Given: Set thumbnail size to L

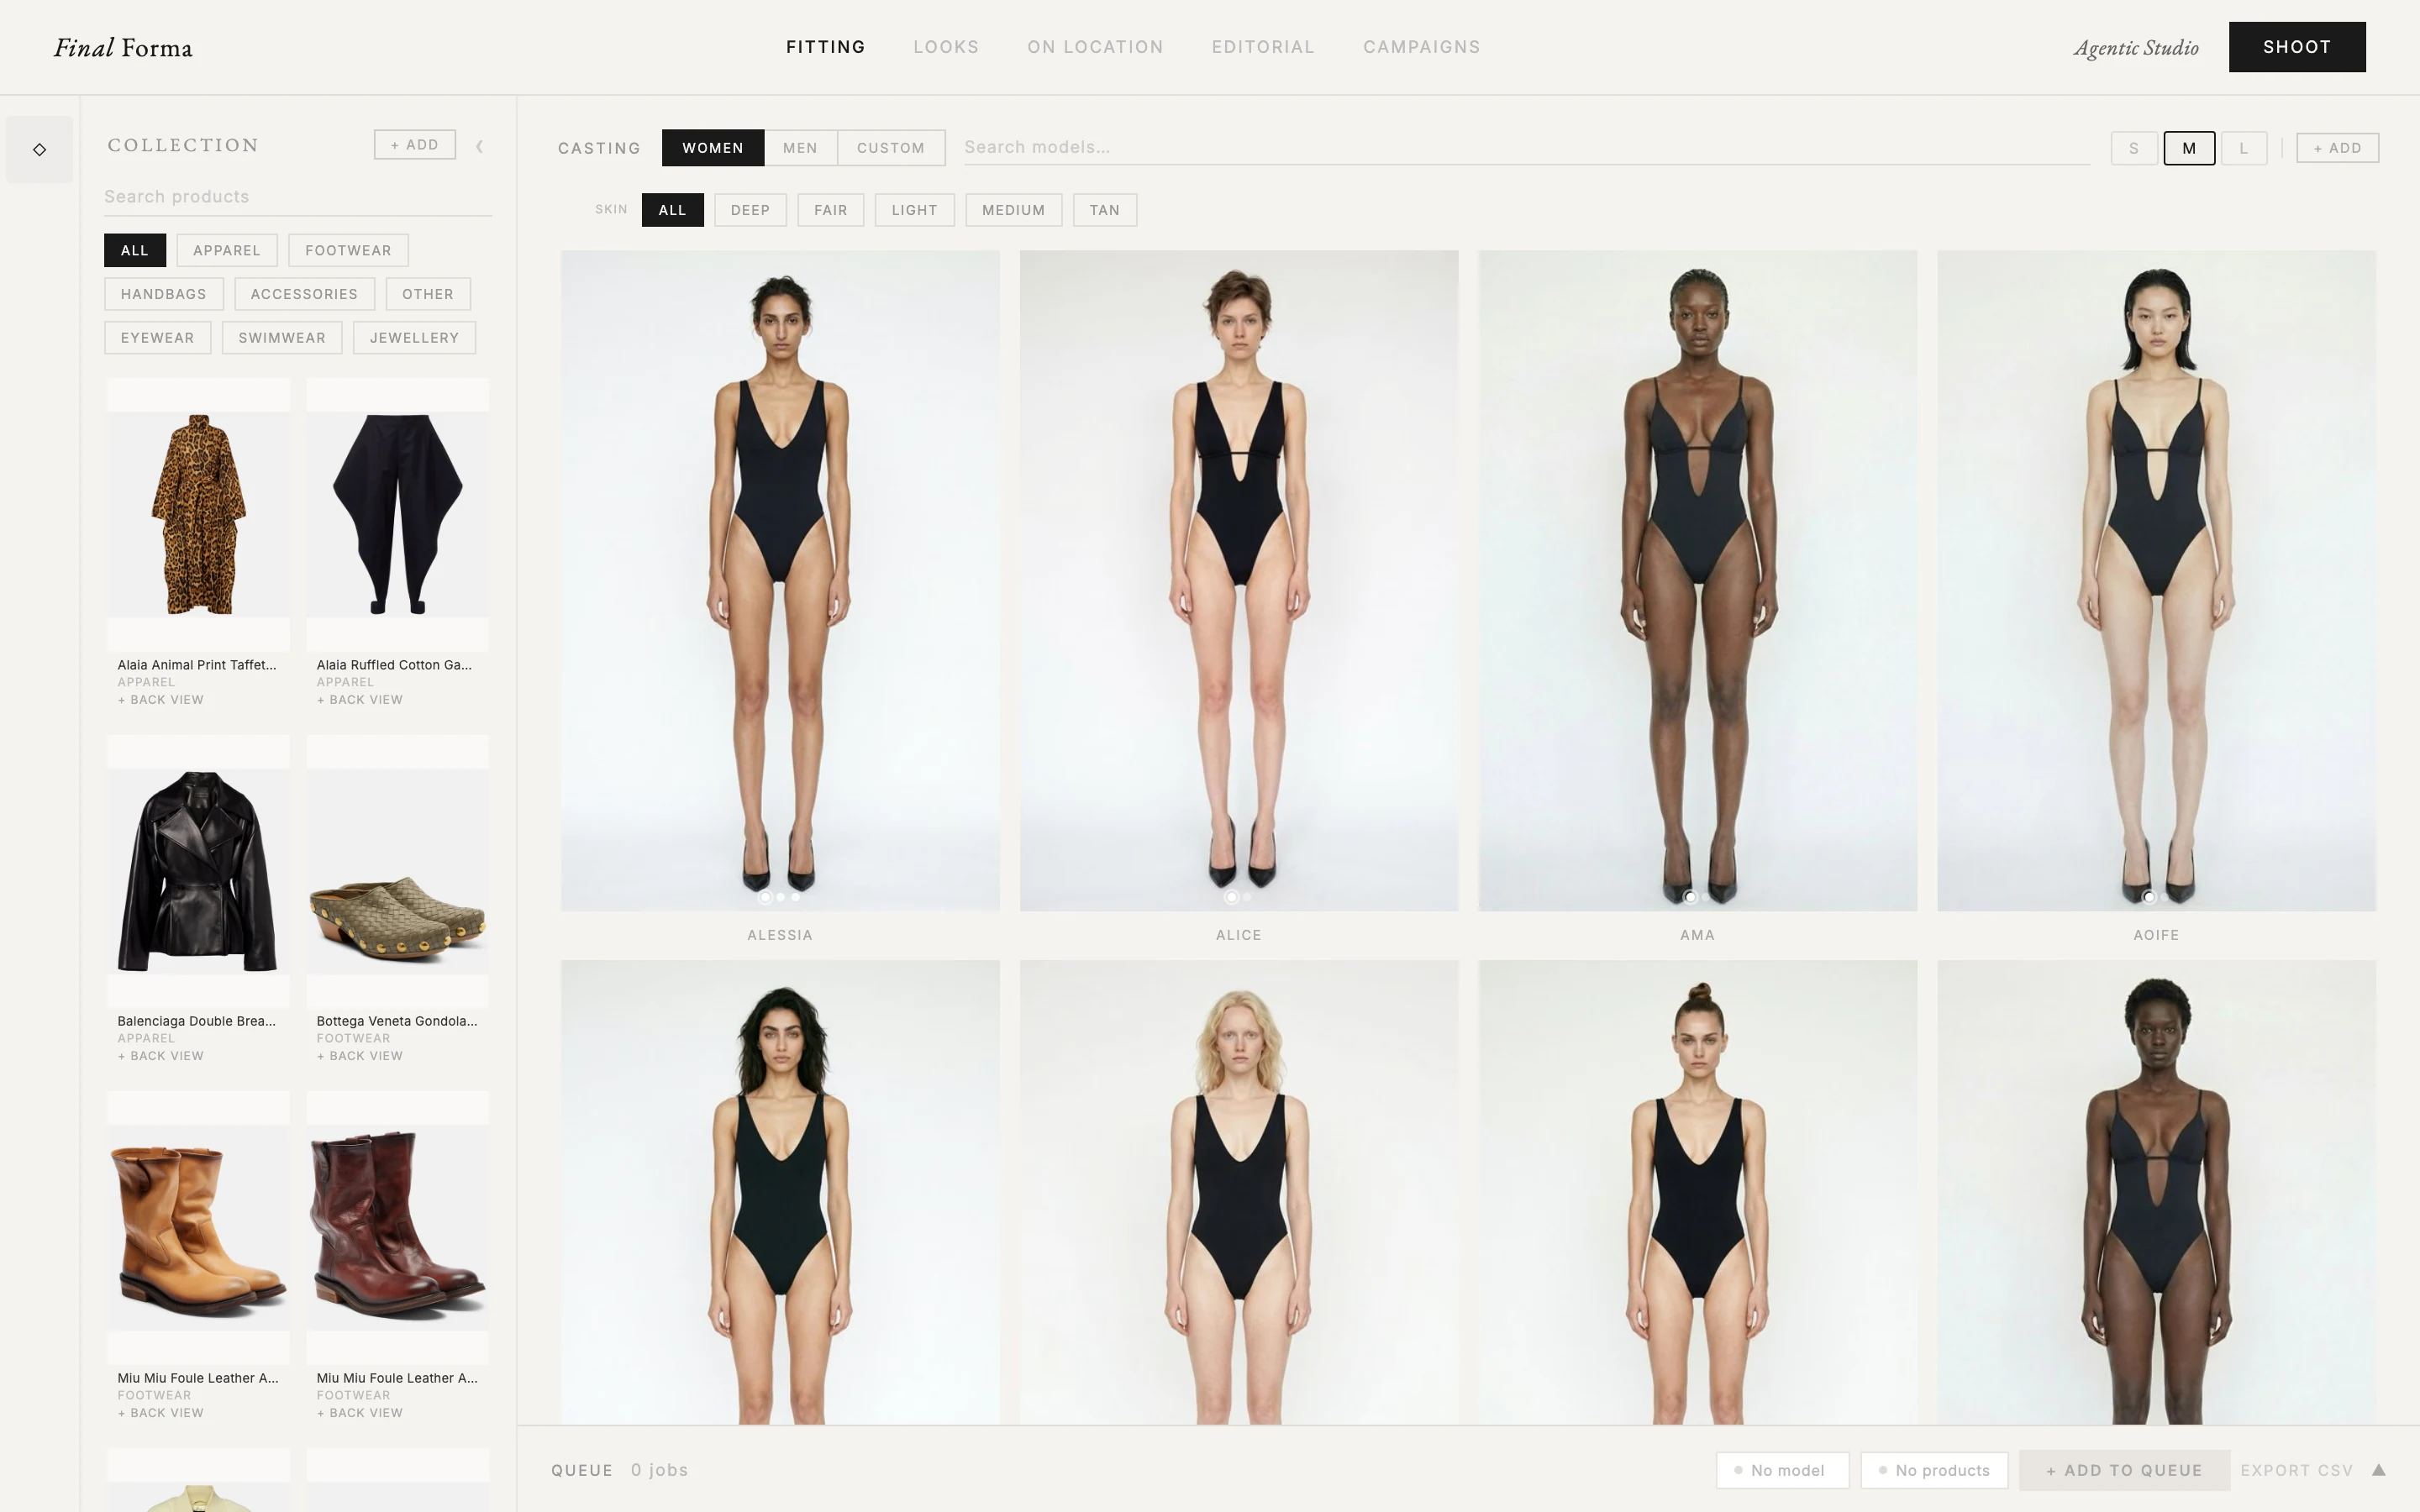Looking at the screenshot, I should coord(2243,148).
